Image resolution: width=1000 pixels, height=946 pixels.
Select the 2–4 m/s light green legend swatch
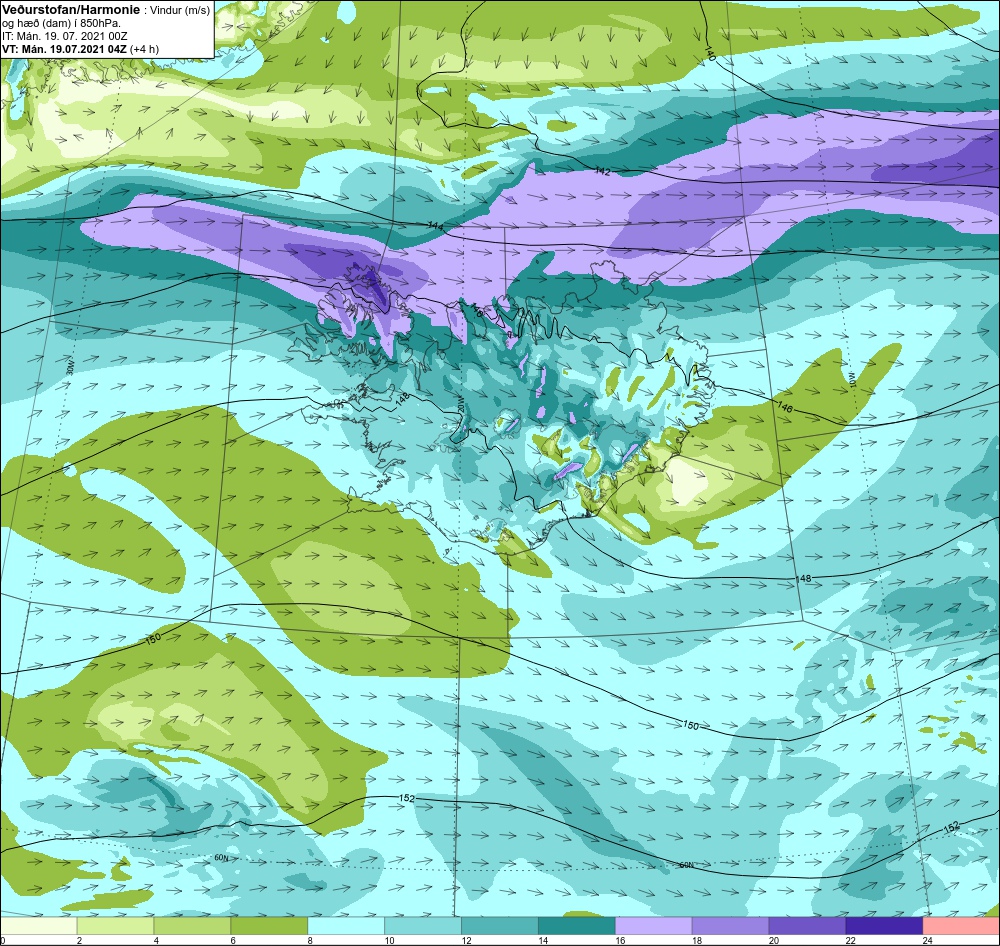[x=115, y=926]
